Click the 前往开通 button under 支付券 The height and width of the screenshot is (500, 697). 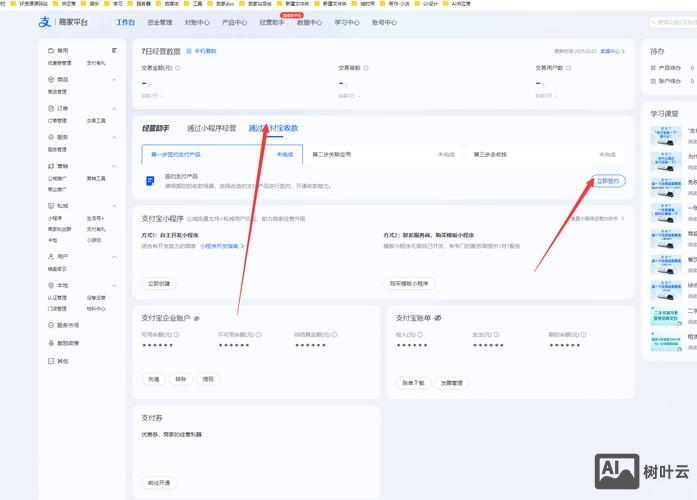tap(159, 483)
